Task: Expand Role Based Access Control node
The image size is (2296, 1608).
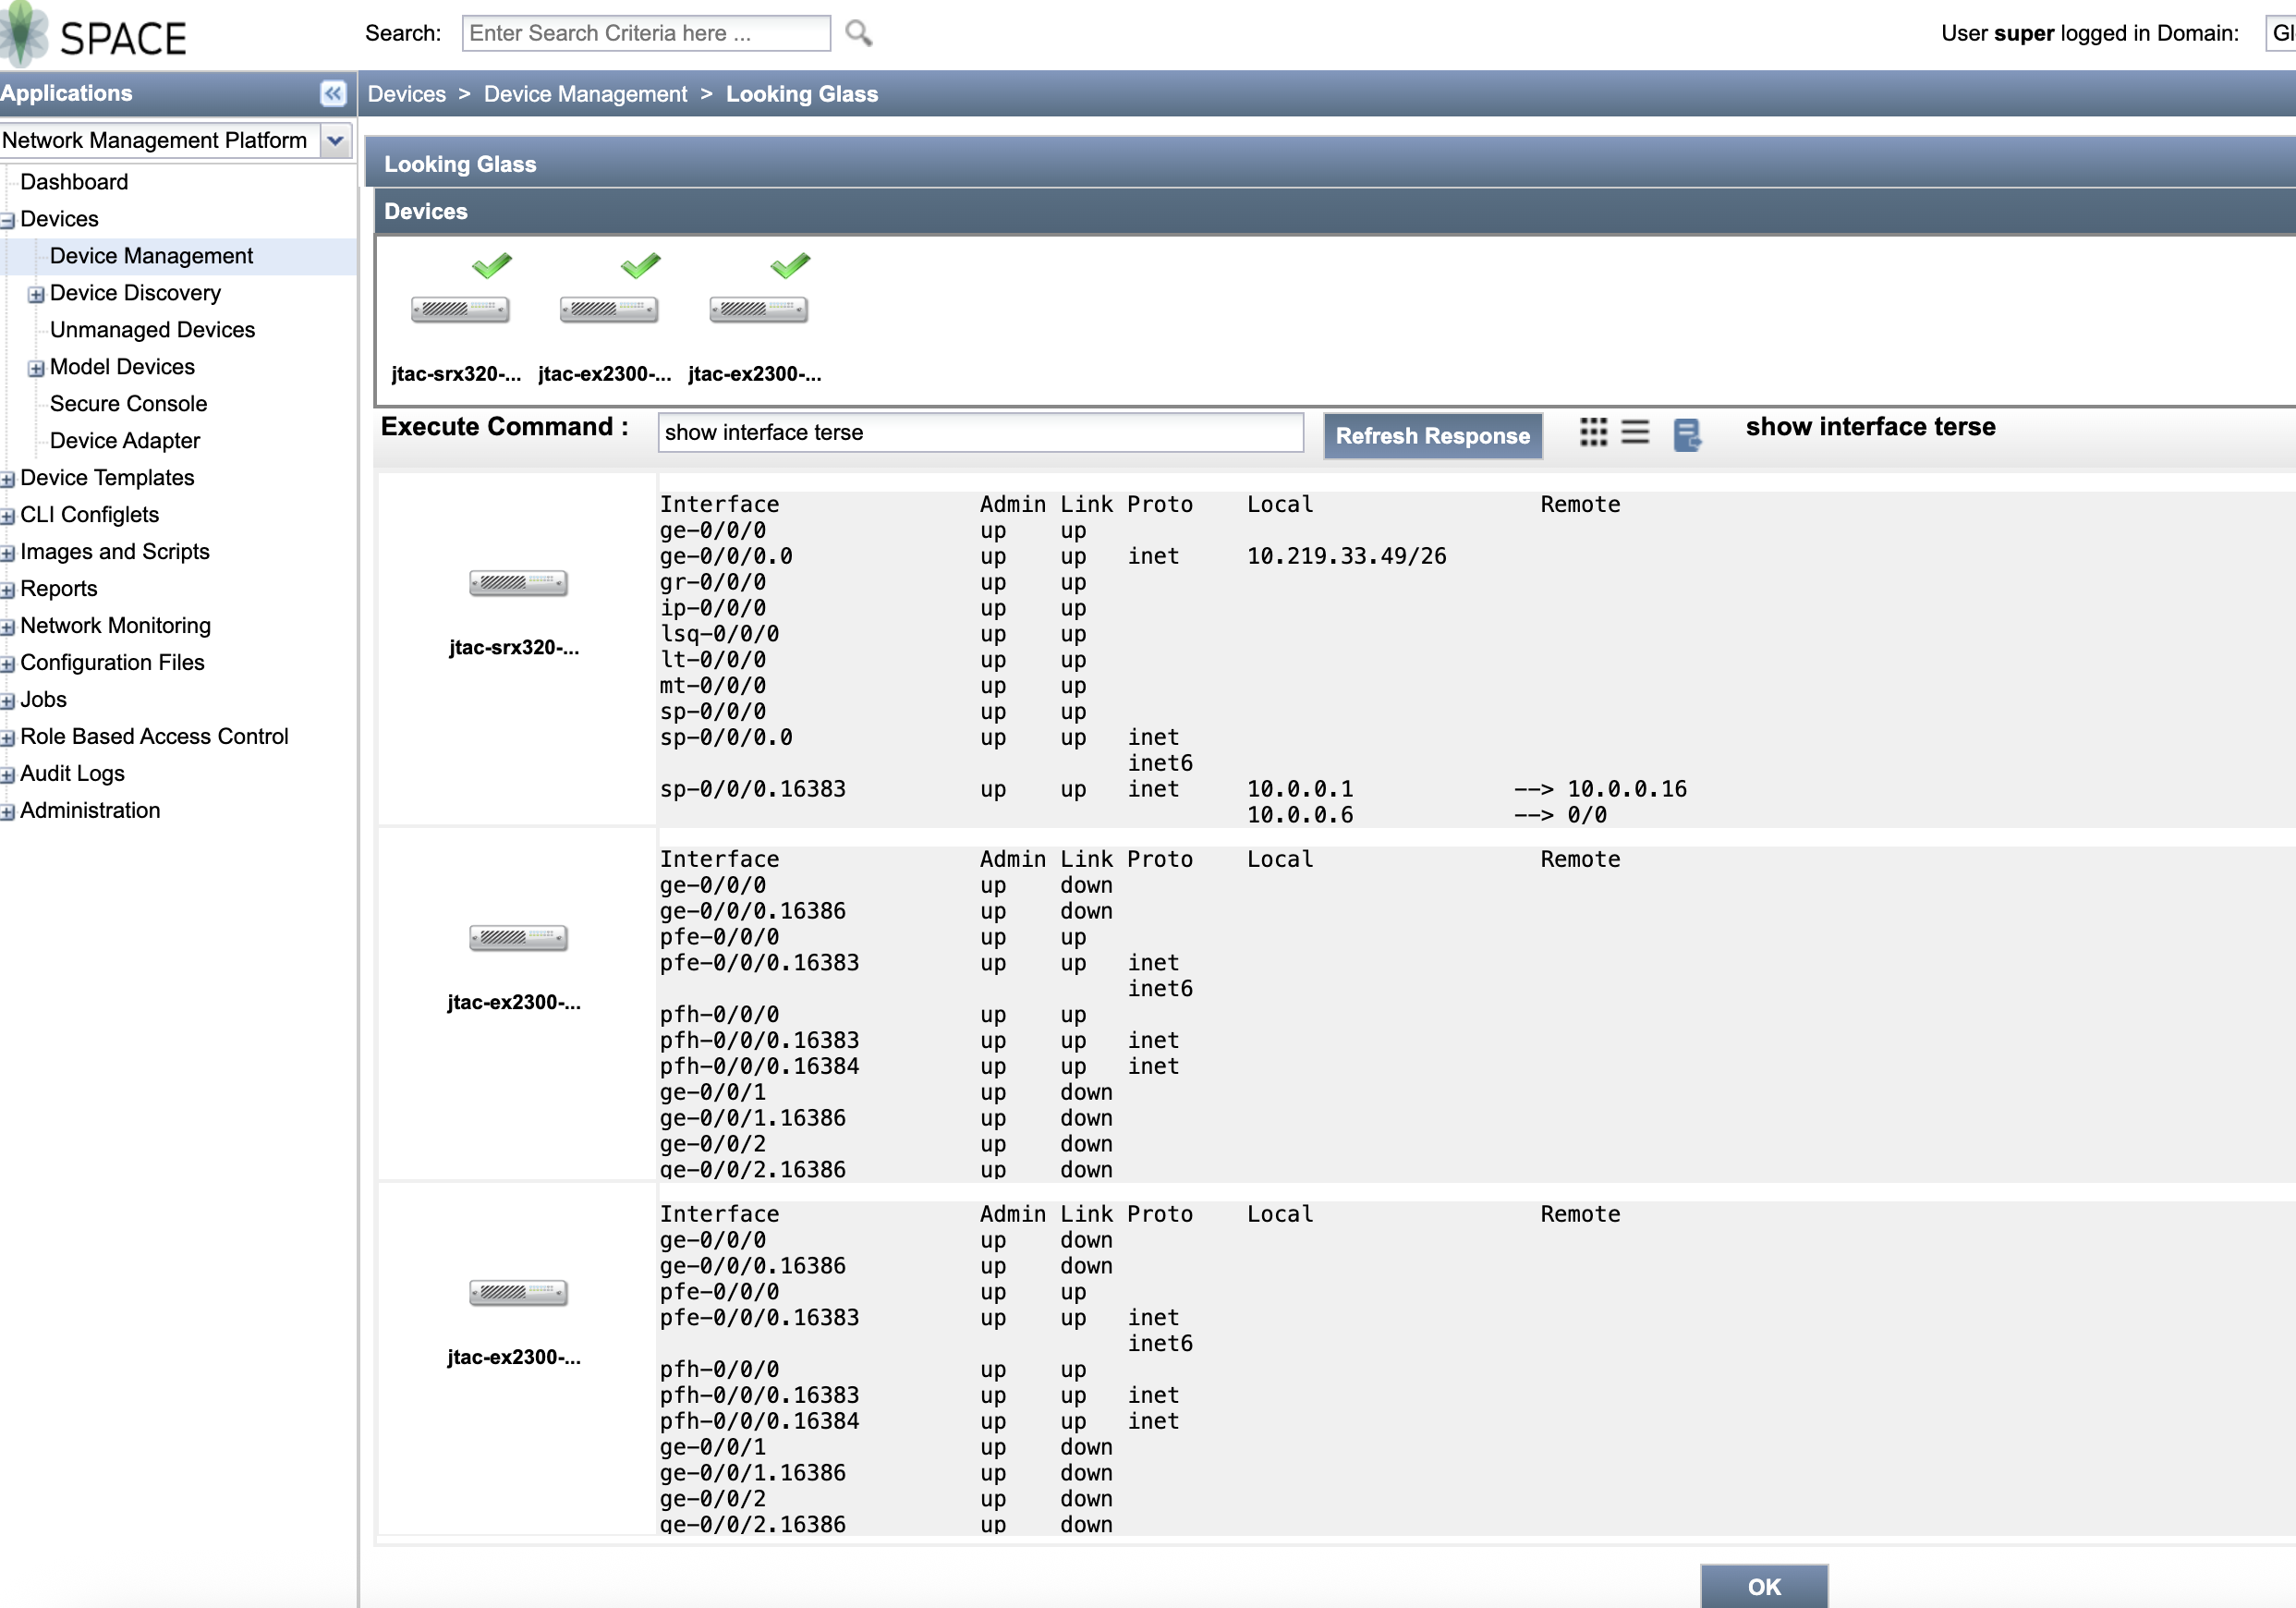Action: 8,739
